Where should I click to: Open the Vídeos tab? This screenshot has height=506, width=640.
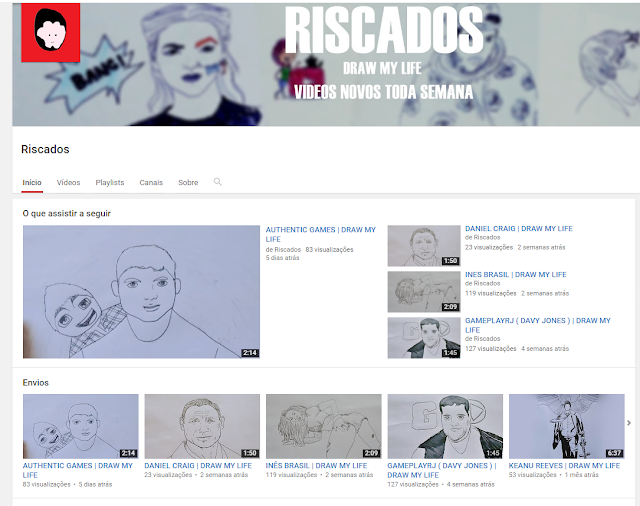coord(69,182)
